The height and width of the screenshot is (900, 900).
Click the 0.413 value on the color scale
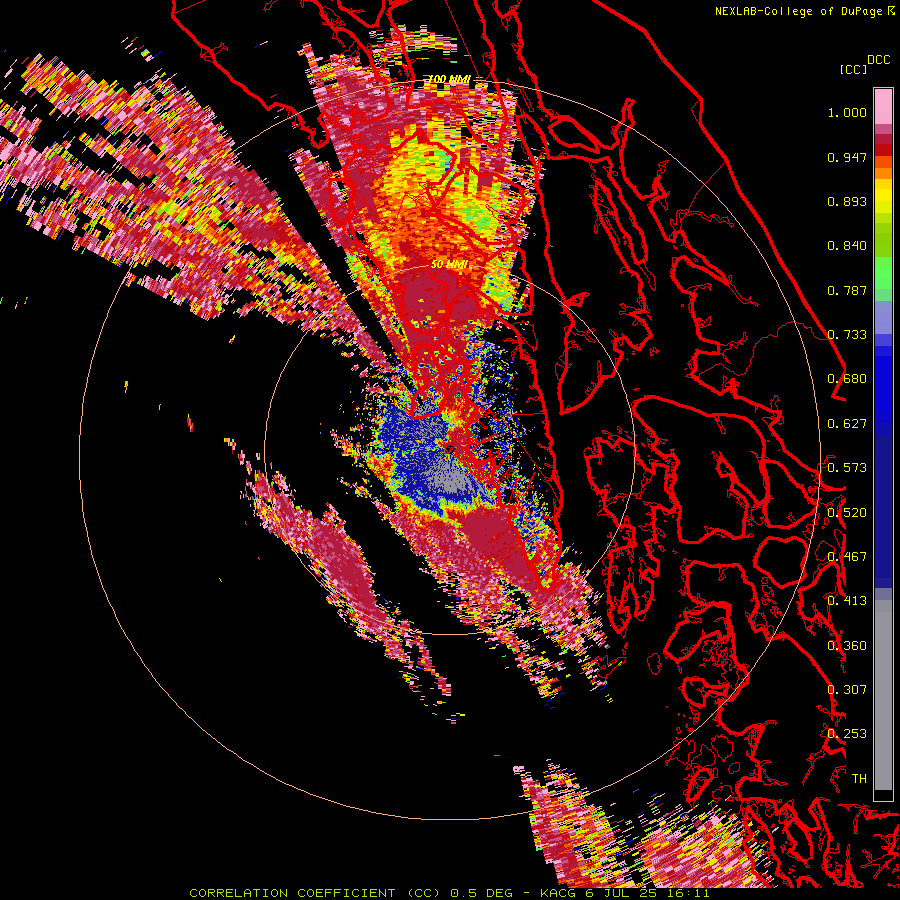[847, 601]
